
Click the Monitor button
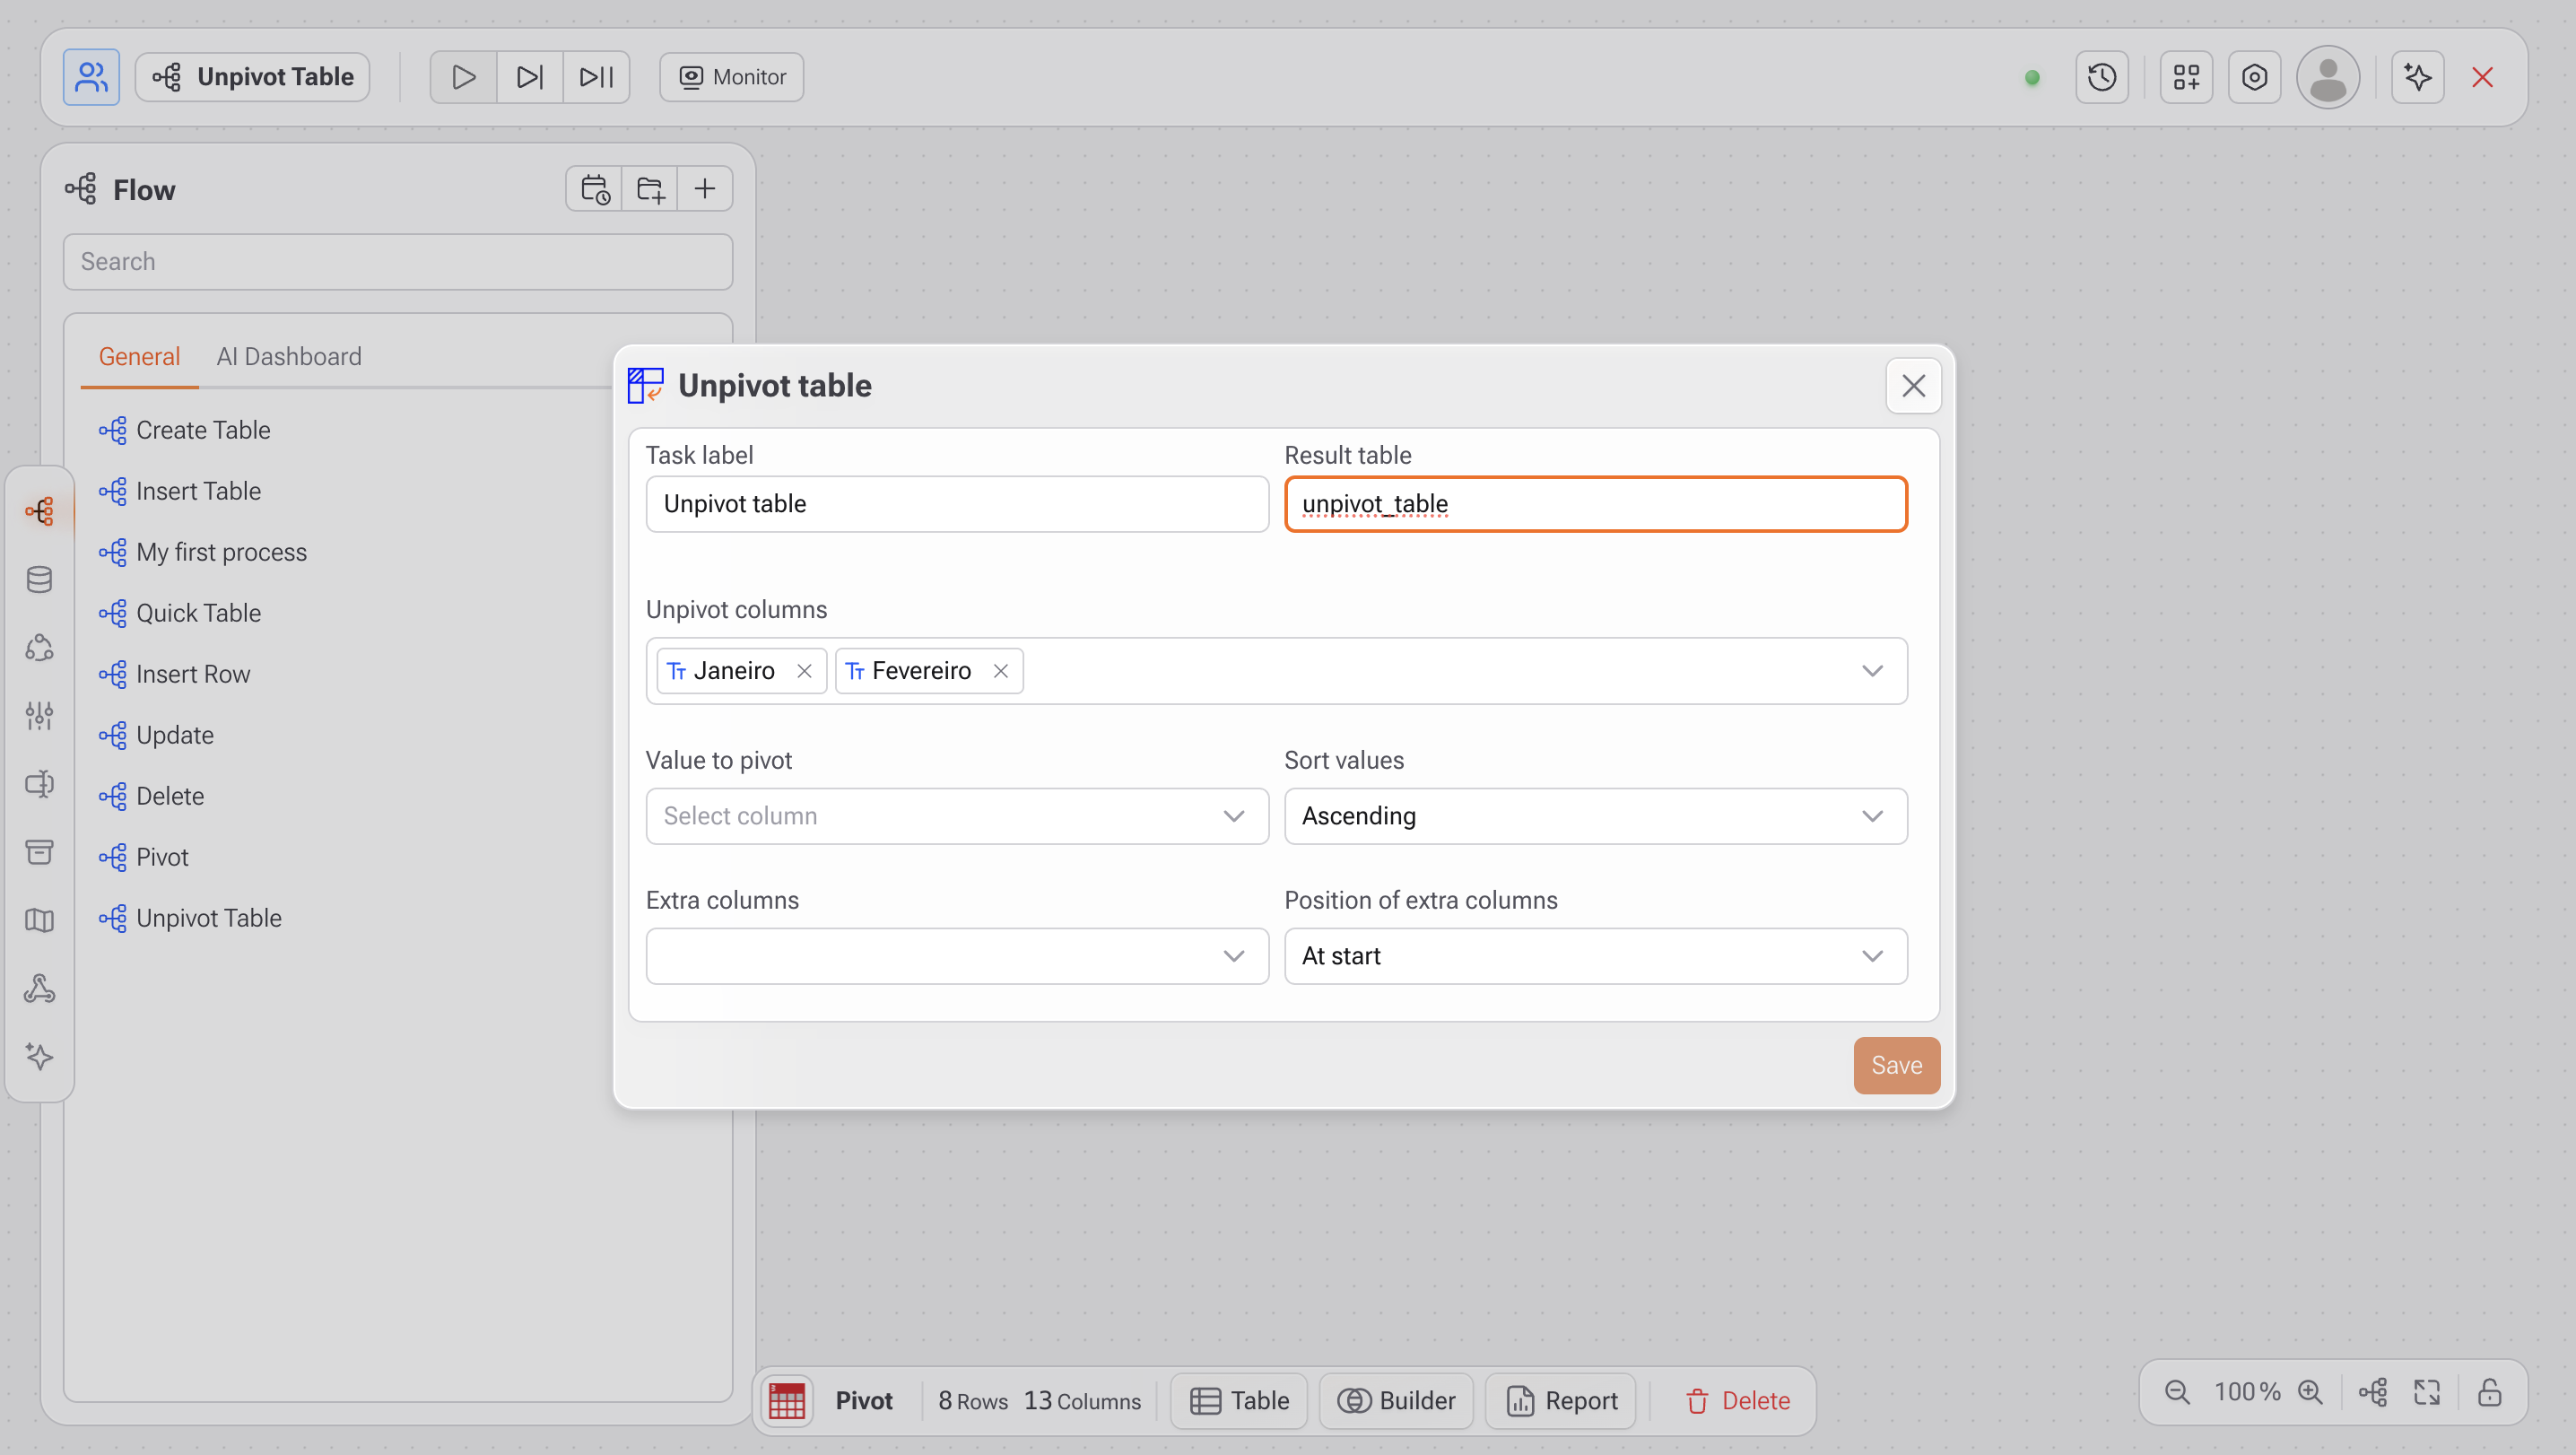click(731, 77)
